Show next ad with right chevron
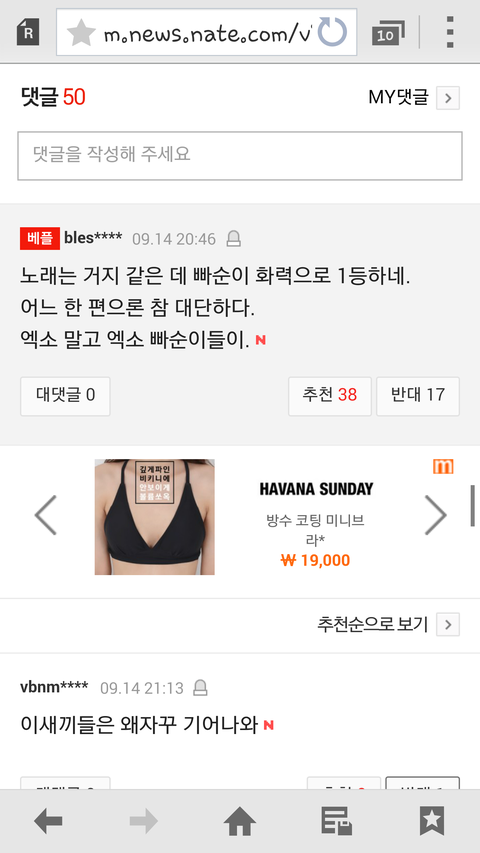This screenshot has height=853, width=480. tap(435, 515)
